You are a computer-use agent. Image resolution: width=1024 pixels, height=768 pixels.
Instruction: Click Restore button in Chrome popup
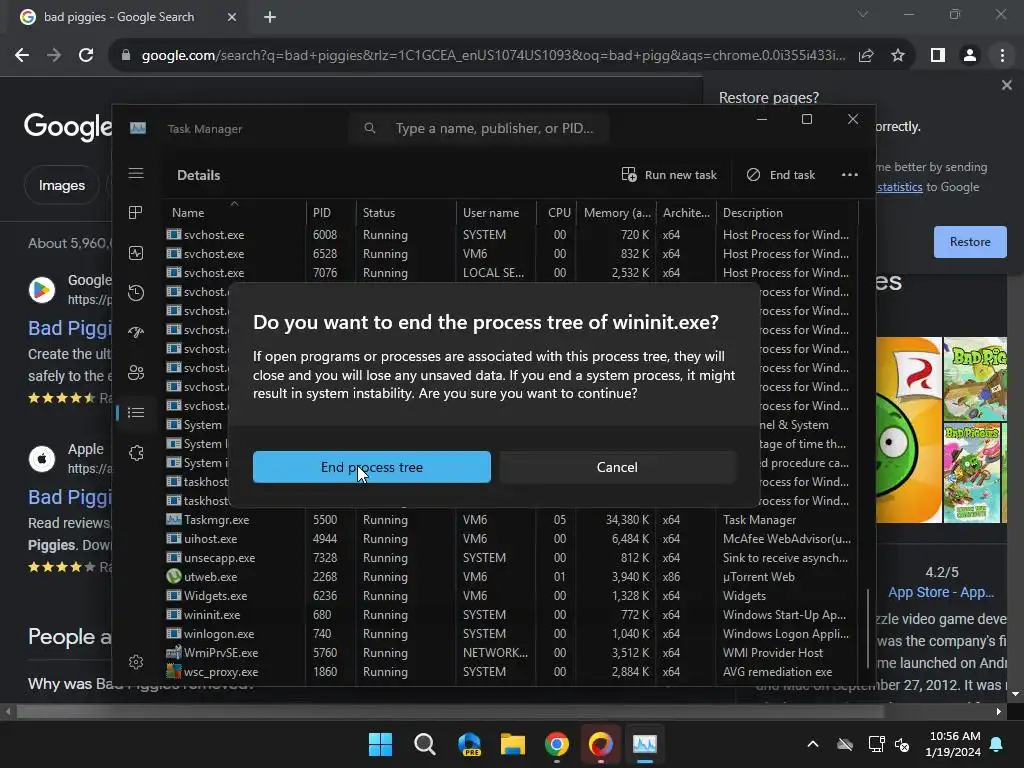(970, 242)
